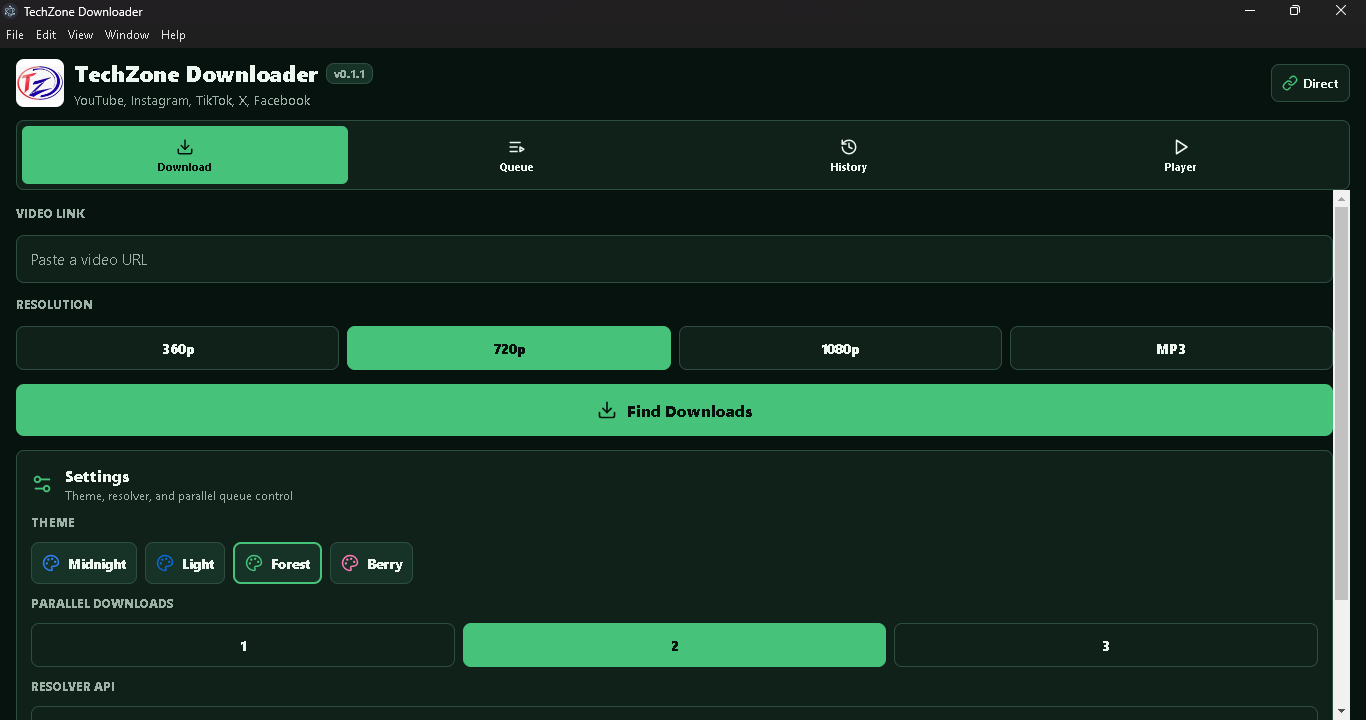1366x720 pixels.
Task: Click the scrollbar down arrow
Action: coord(1342,711)
